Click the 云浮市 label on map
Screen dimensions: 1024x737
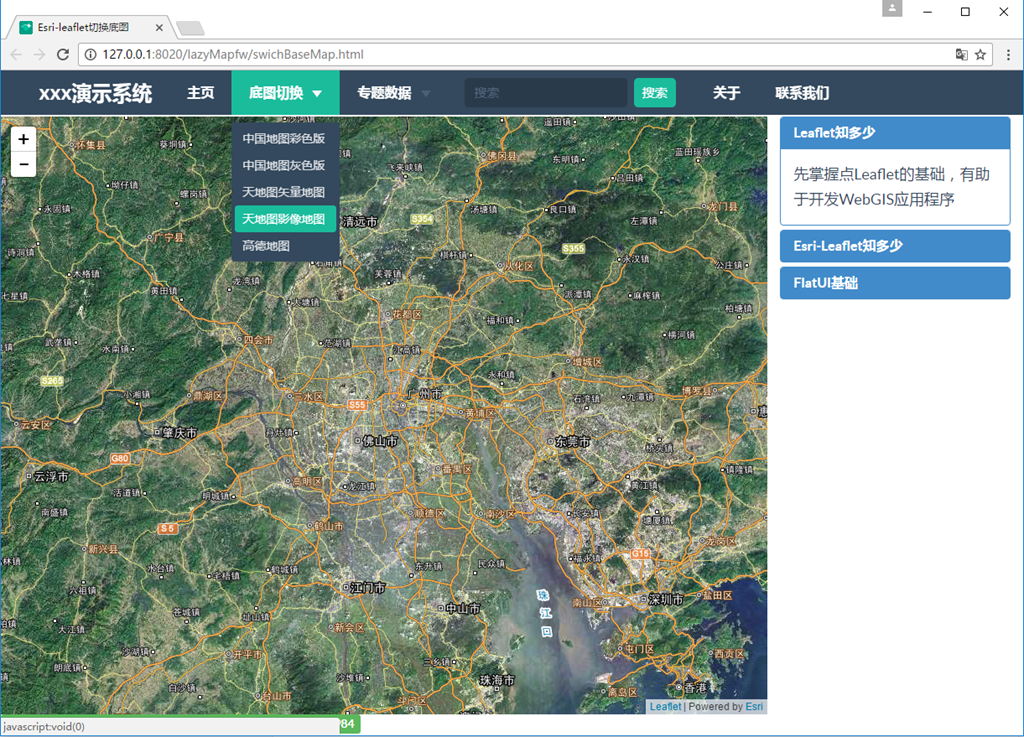coord(51,477)
